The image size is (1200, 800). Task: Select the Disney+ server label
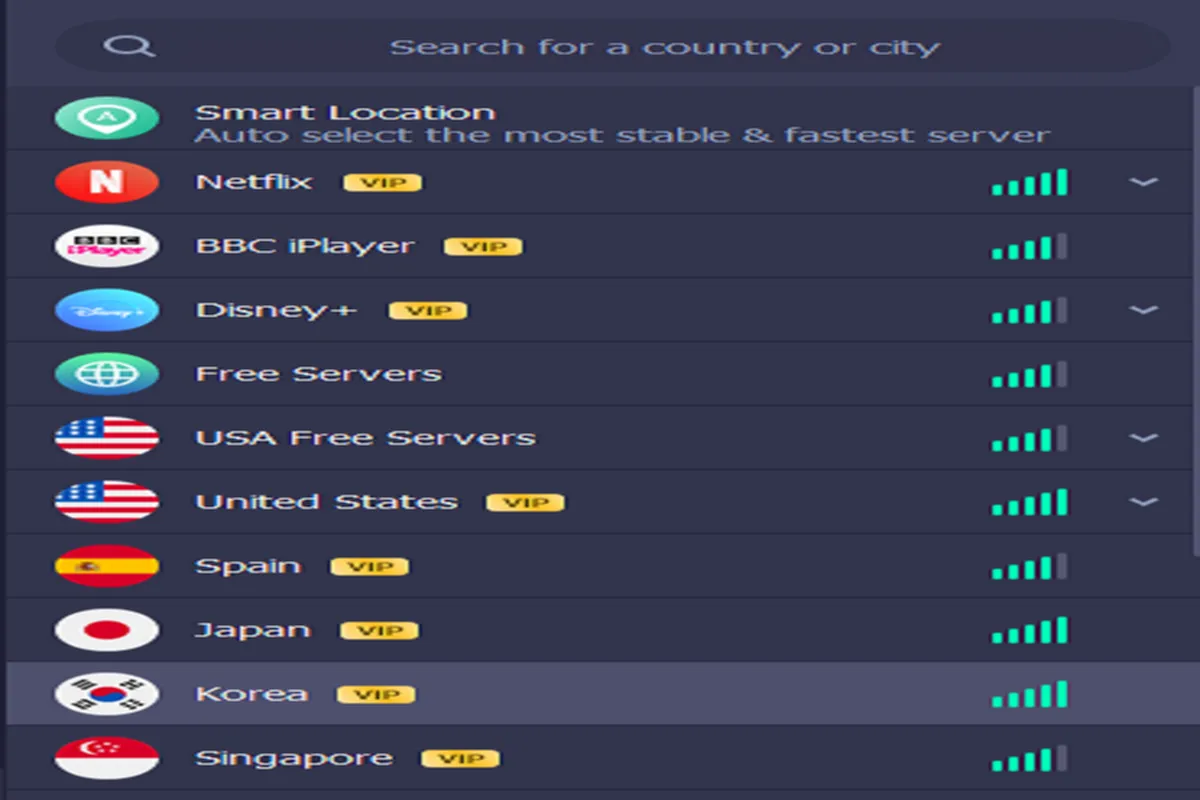click(x=276, y=310)
